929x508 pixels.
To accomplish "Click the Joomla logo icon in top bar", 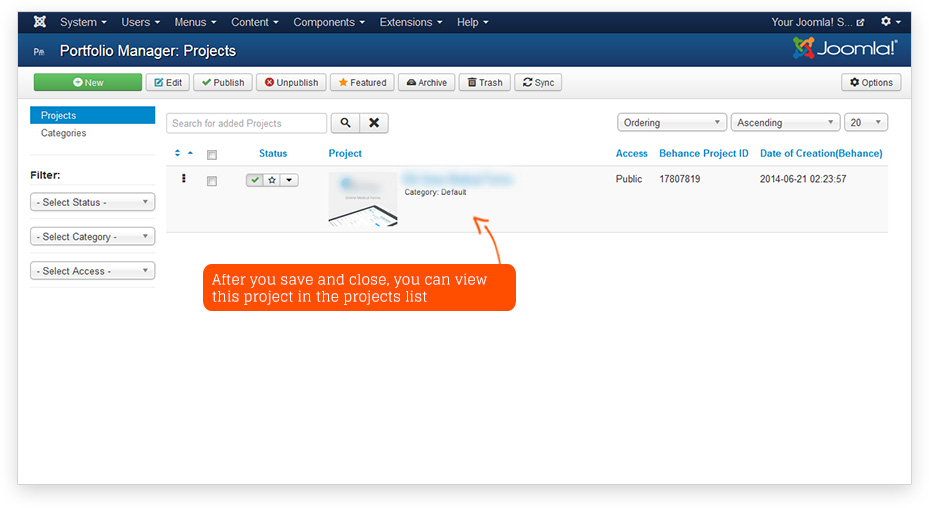I will (40, 22).
